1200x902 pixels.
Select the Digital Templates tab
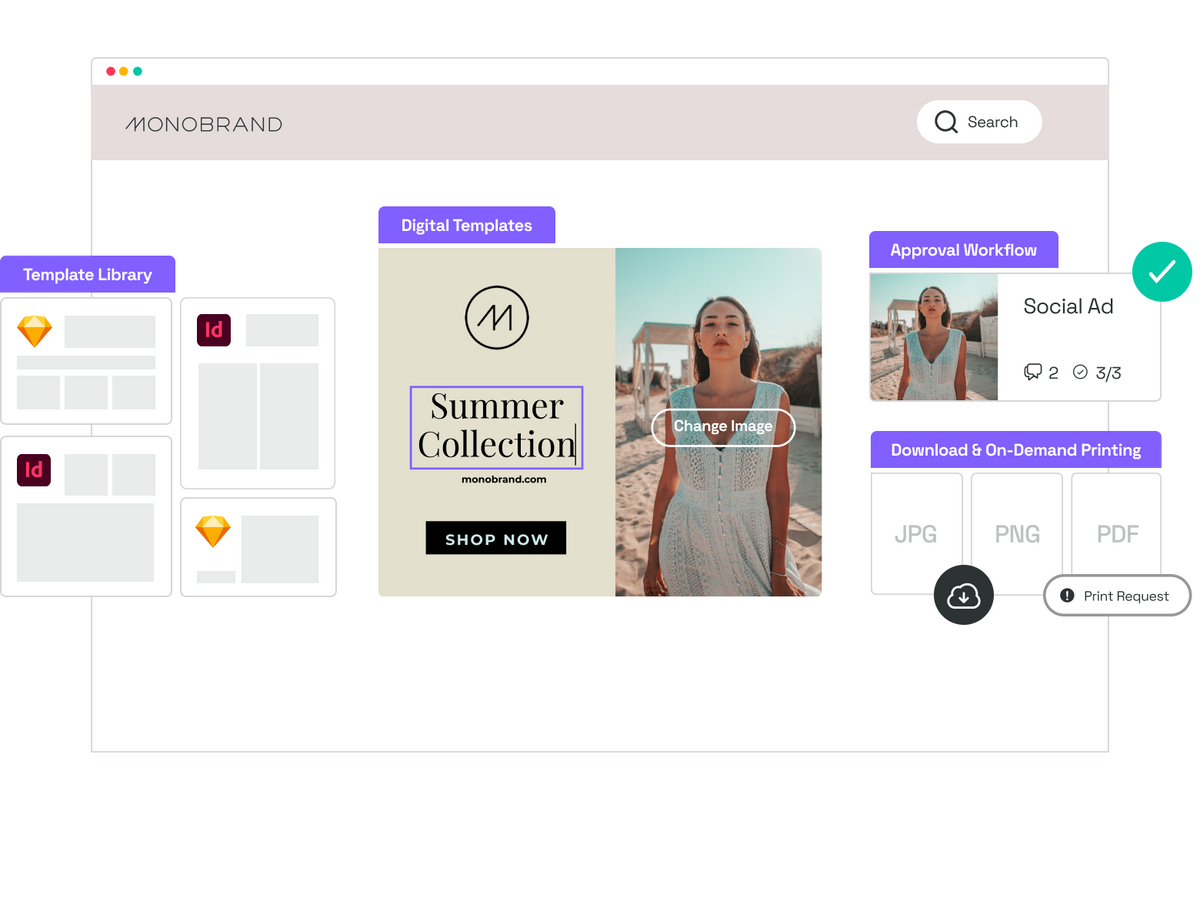tap(466, 225)
